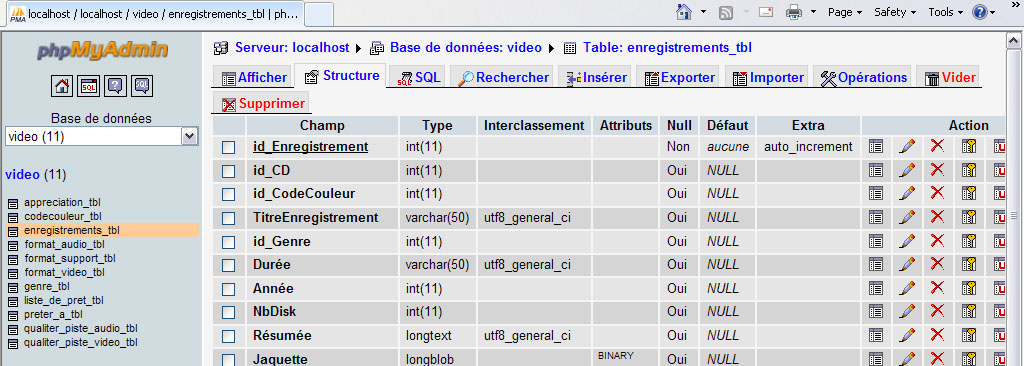Follow the Base de données: video breadcrumb

[466, 48]
